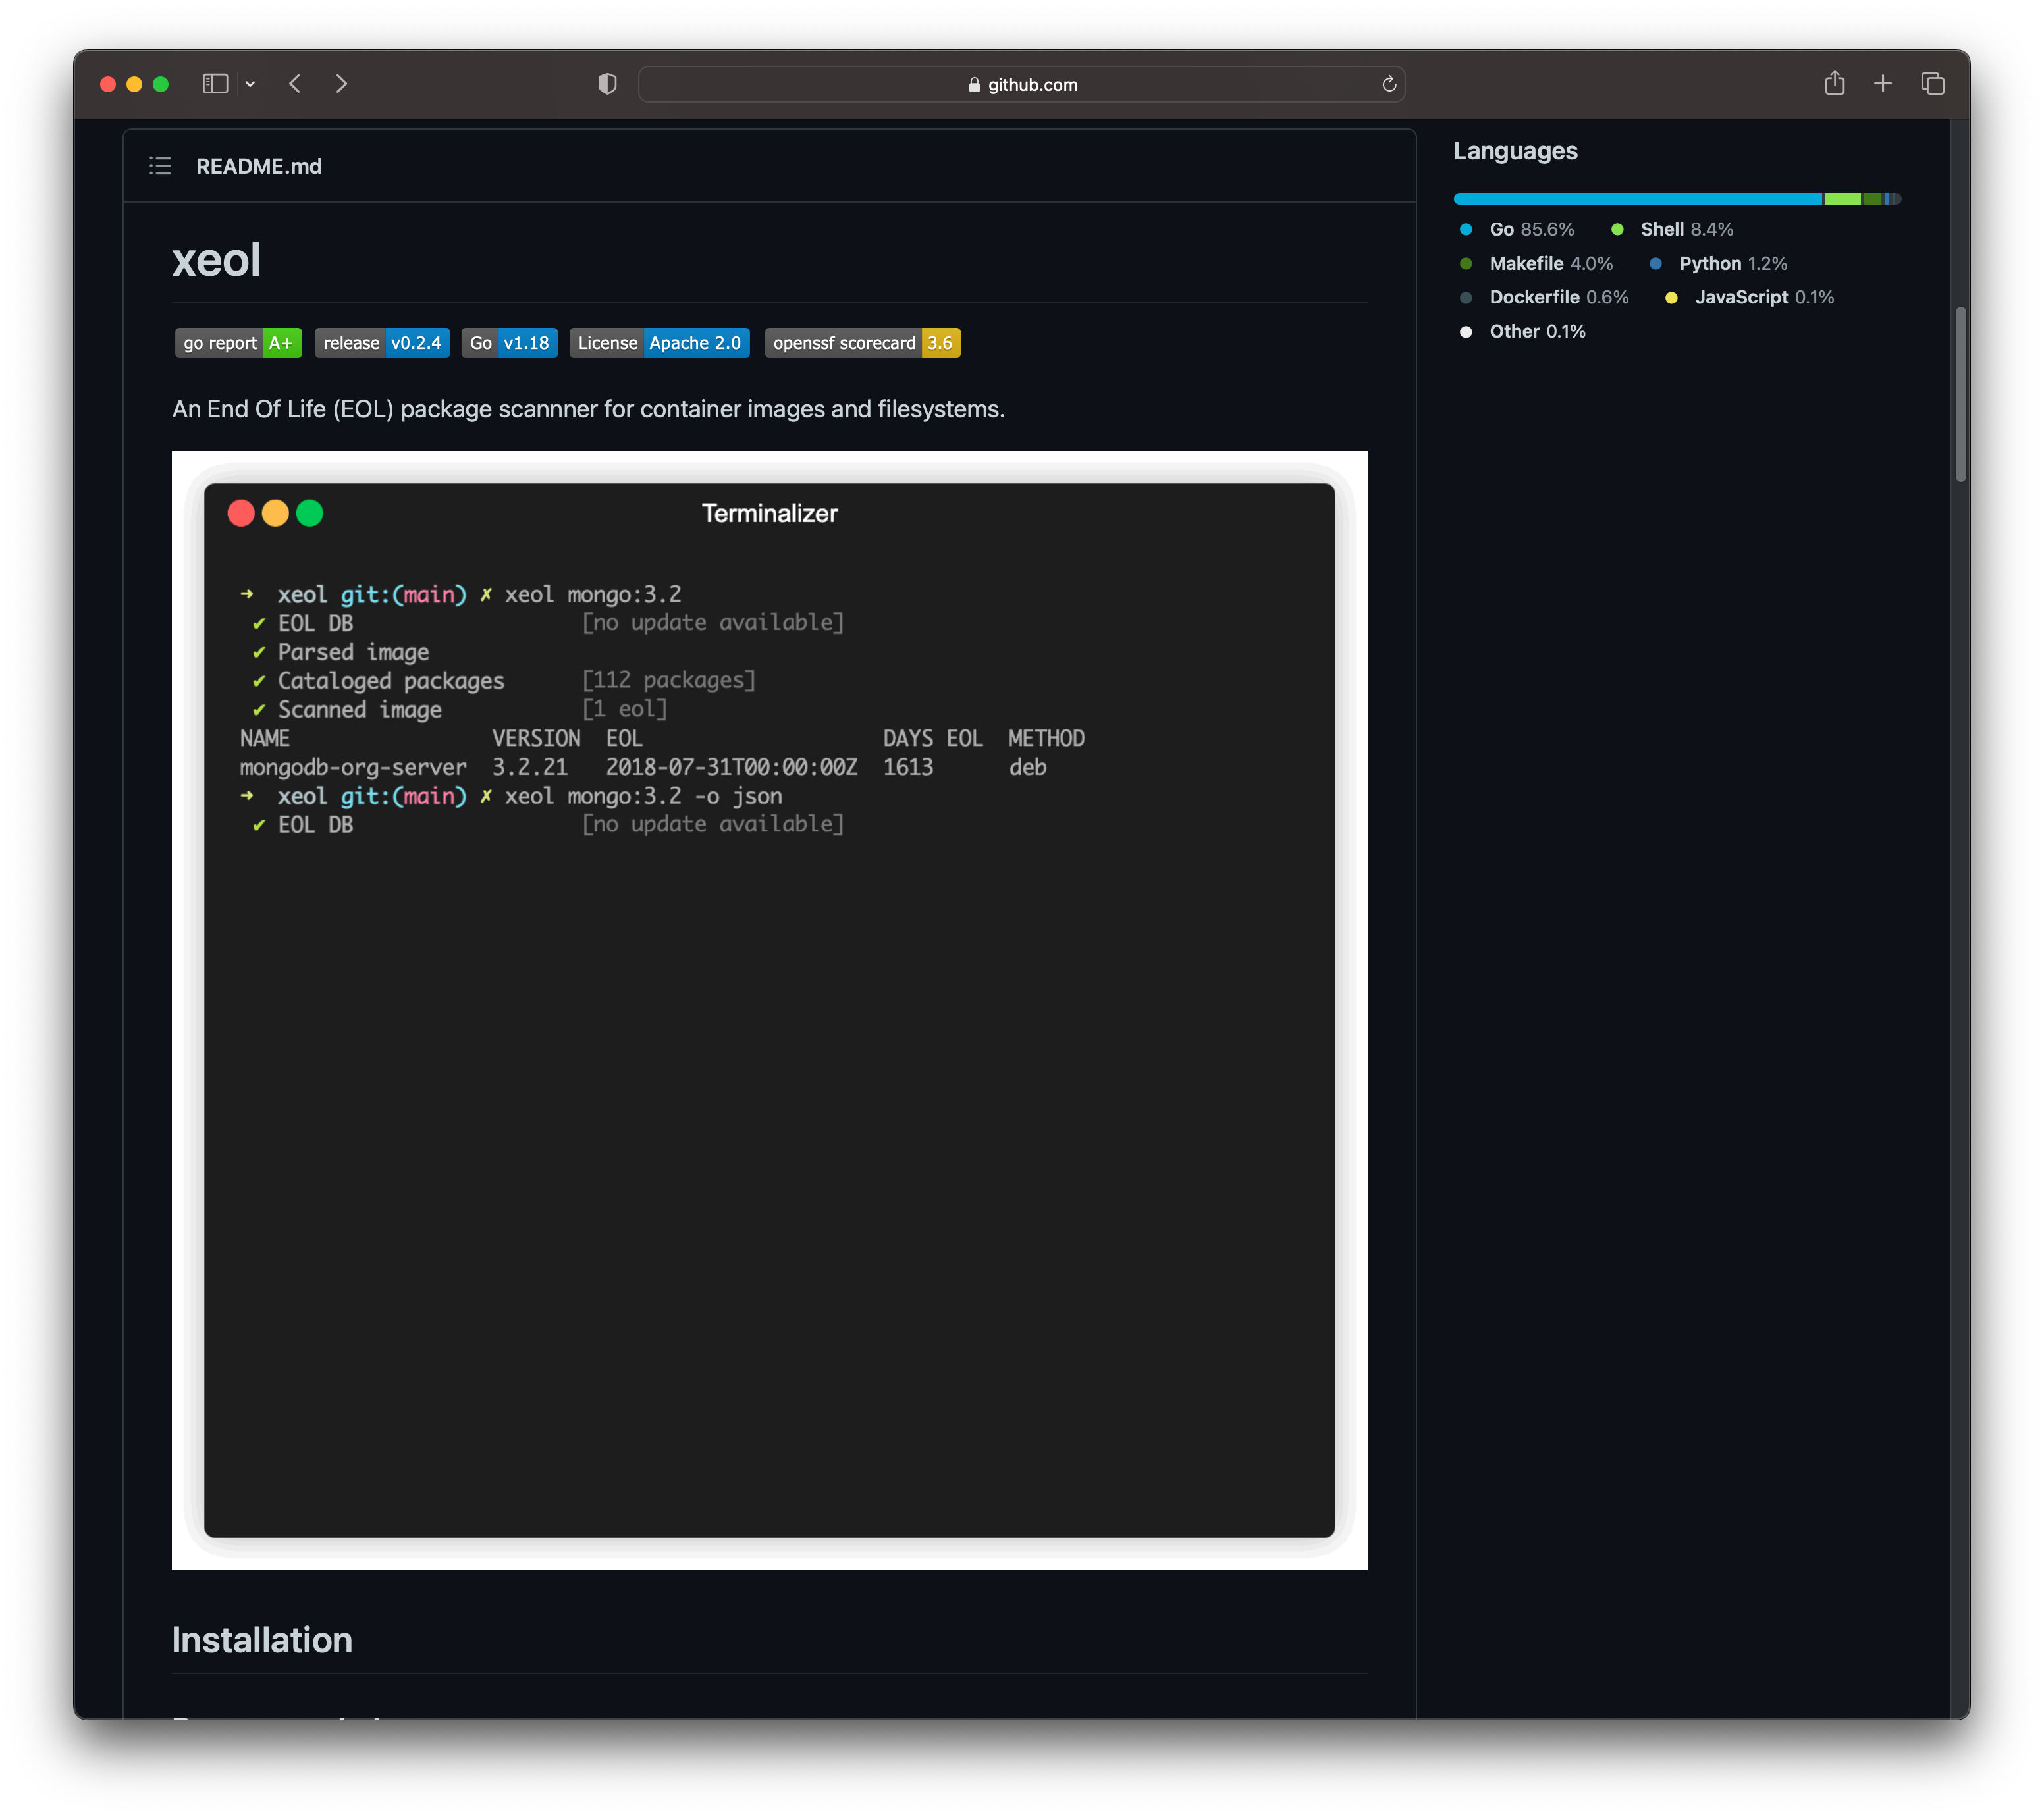Click the EOL package scanner description text
The image size is (2044, 1817).
click(x=588, y=409)
